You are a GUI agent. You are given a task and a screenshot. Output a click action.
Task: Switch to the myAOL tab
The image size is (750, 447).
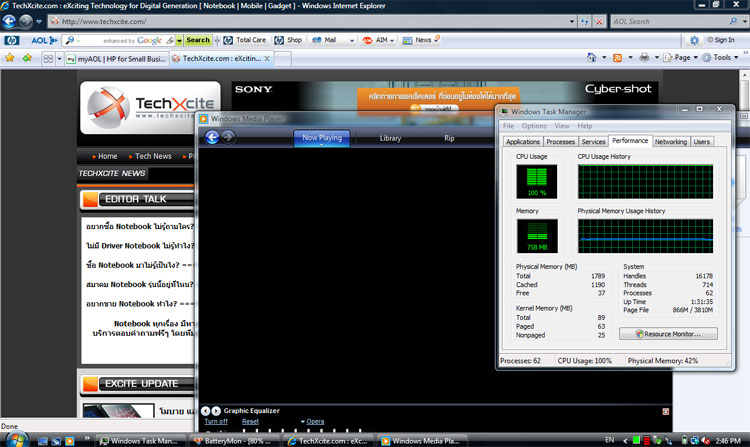[x=117, y=59]
